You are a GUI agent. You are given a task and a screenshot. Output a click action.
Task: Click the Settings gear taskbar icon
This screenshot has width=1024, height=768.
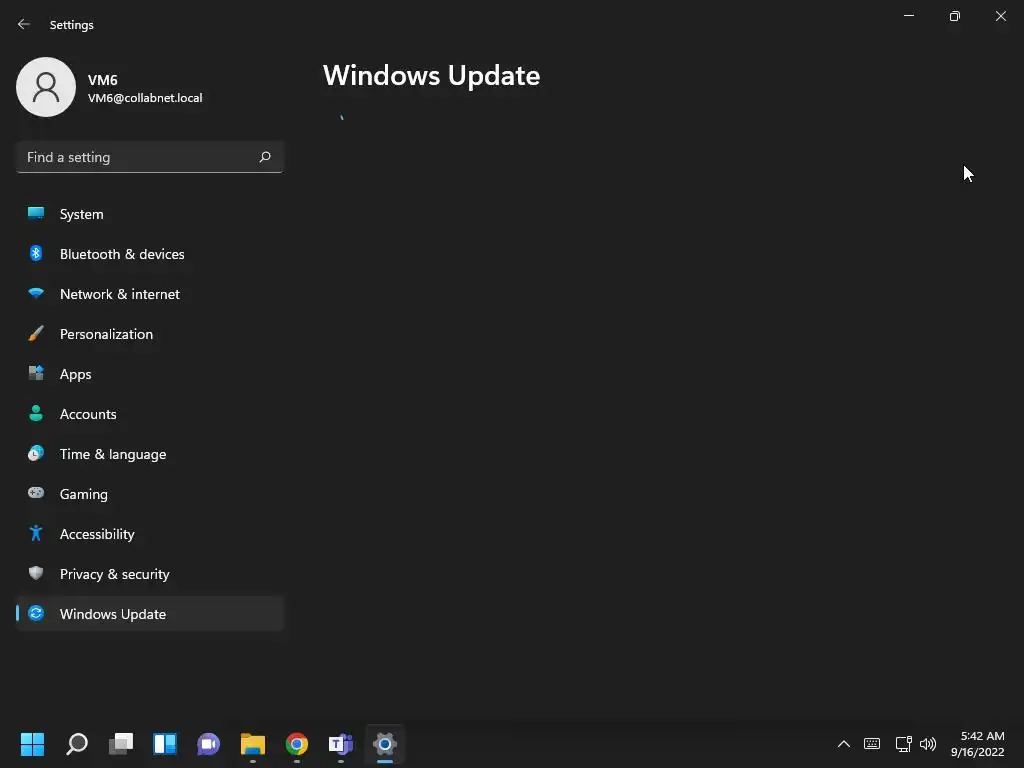385,744
